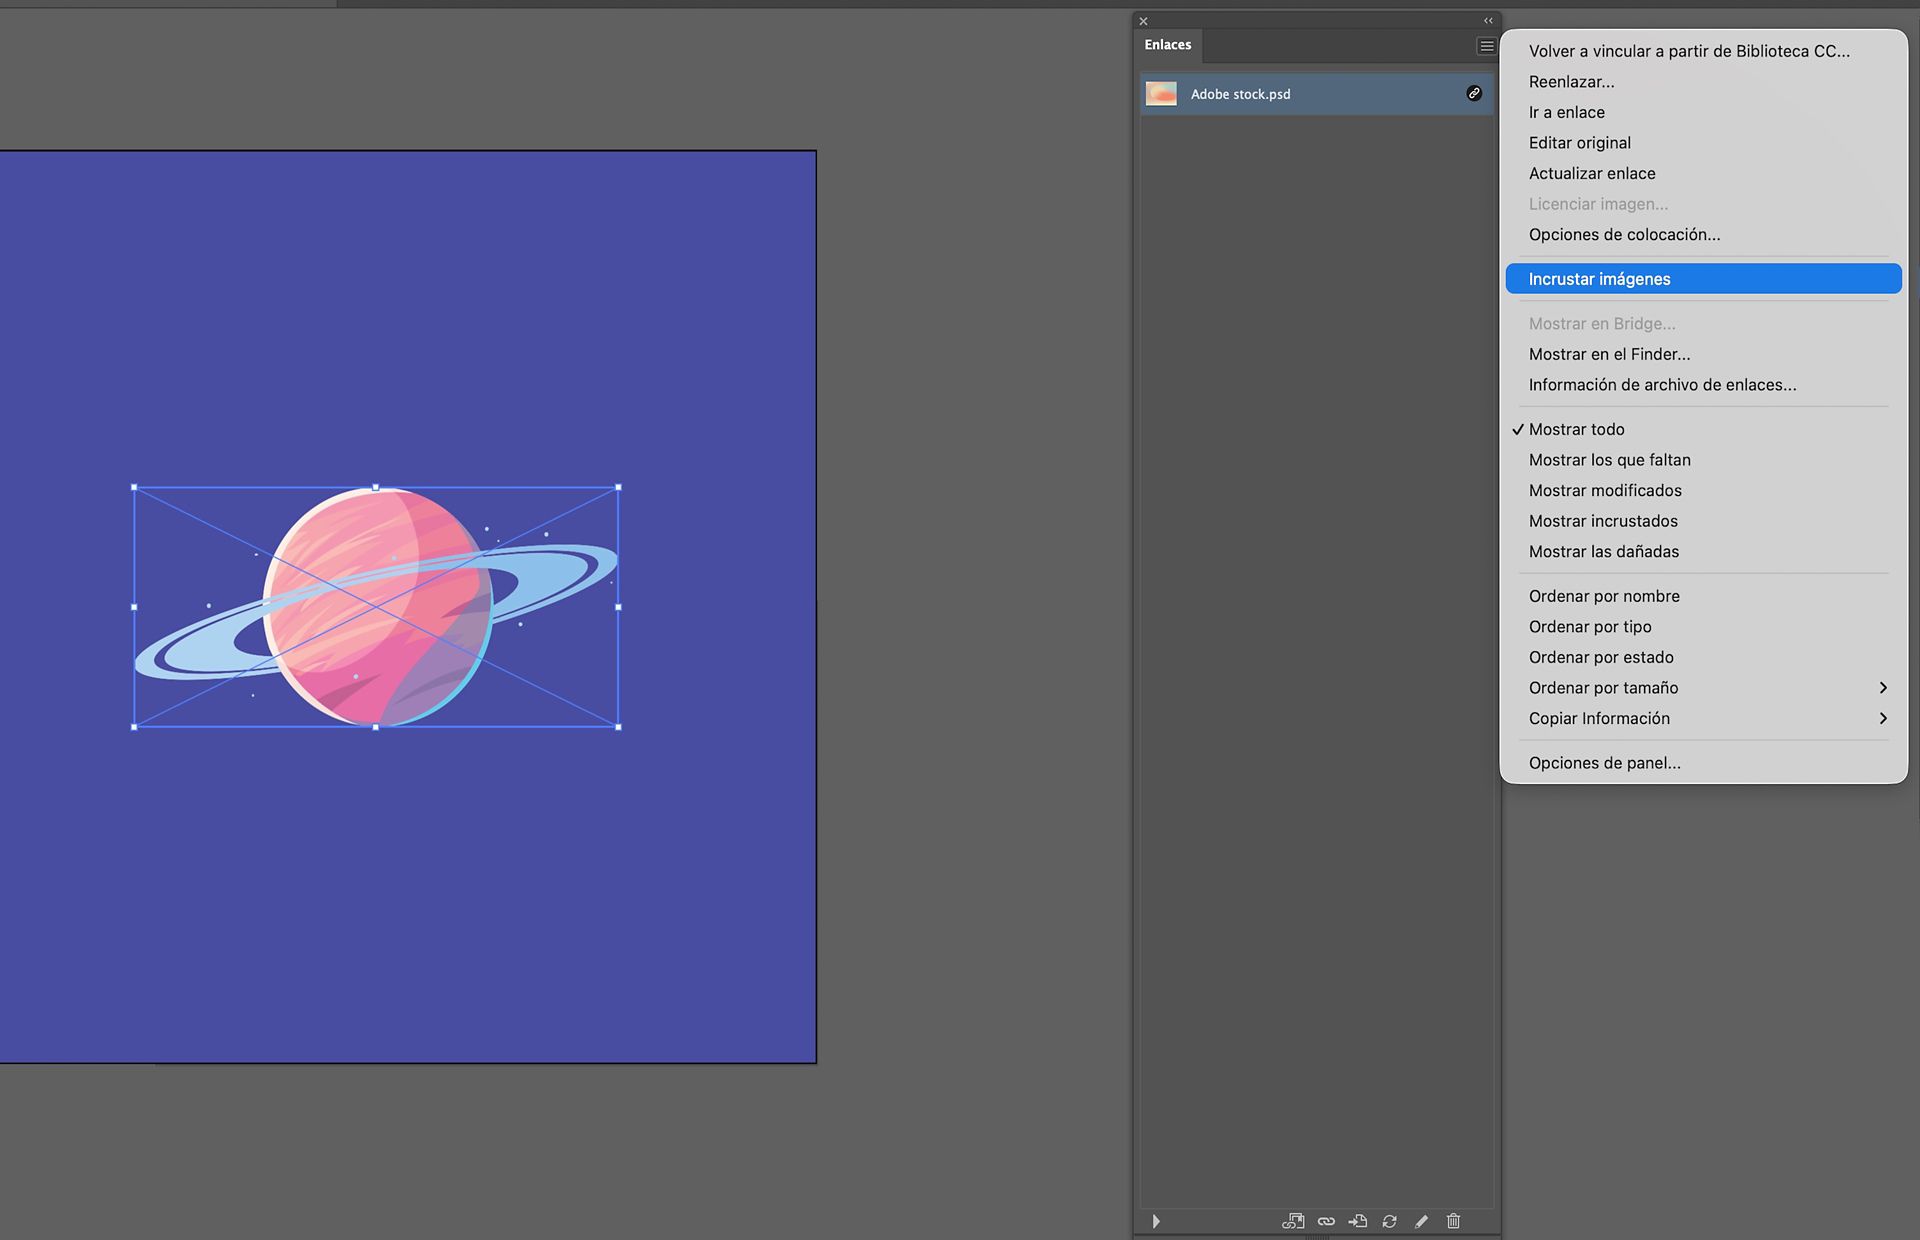Click the Go To Link arrow-page icon
1920x1240 pixels.
[x=1357, y=1221]
